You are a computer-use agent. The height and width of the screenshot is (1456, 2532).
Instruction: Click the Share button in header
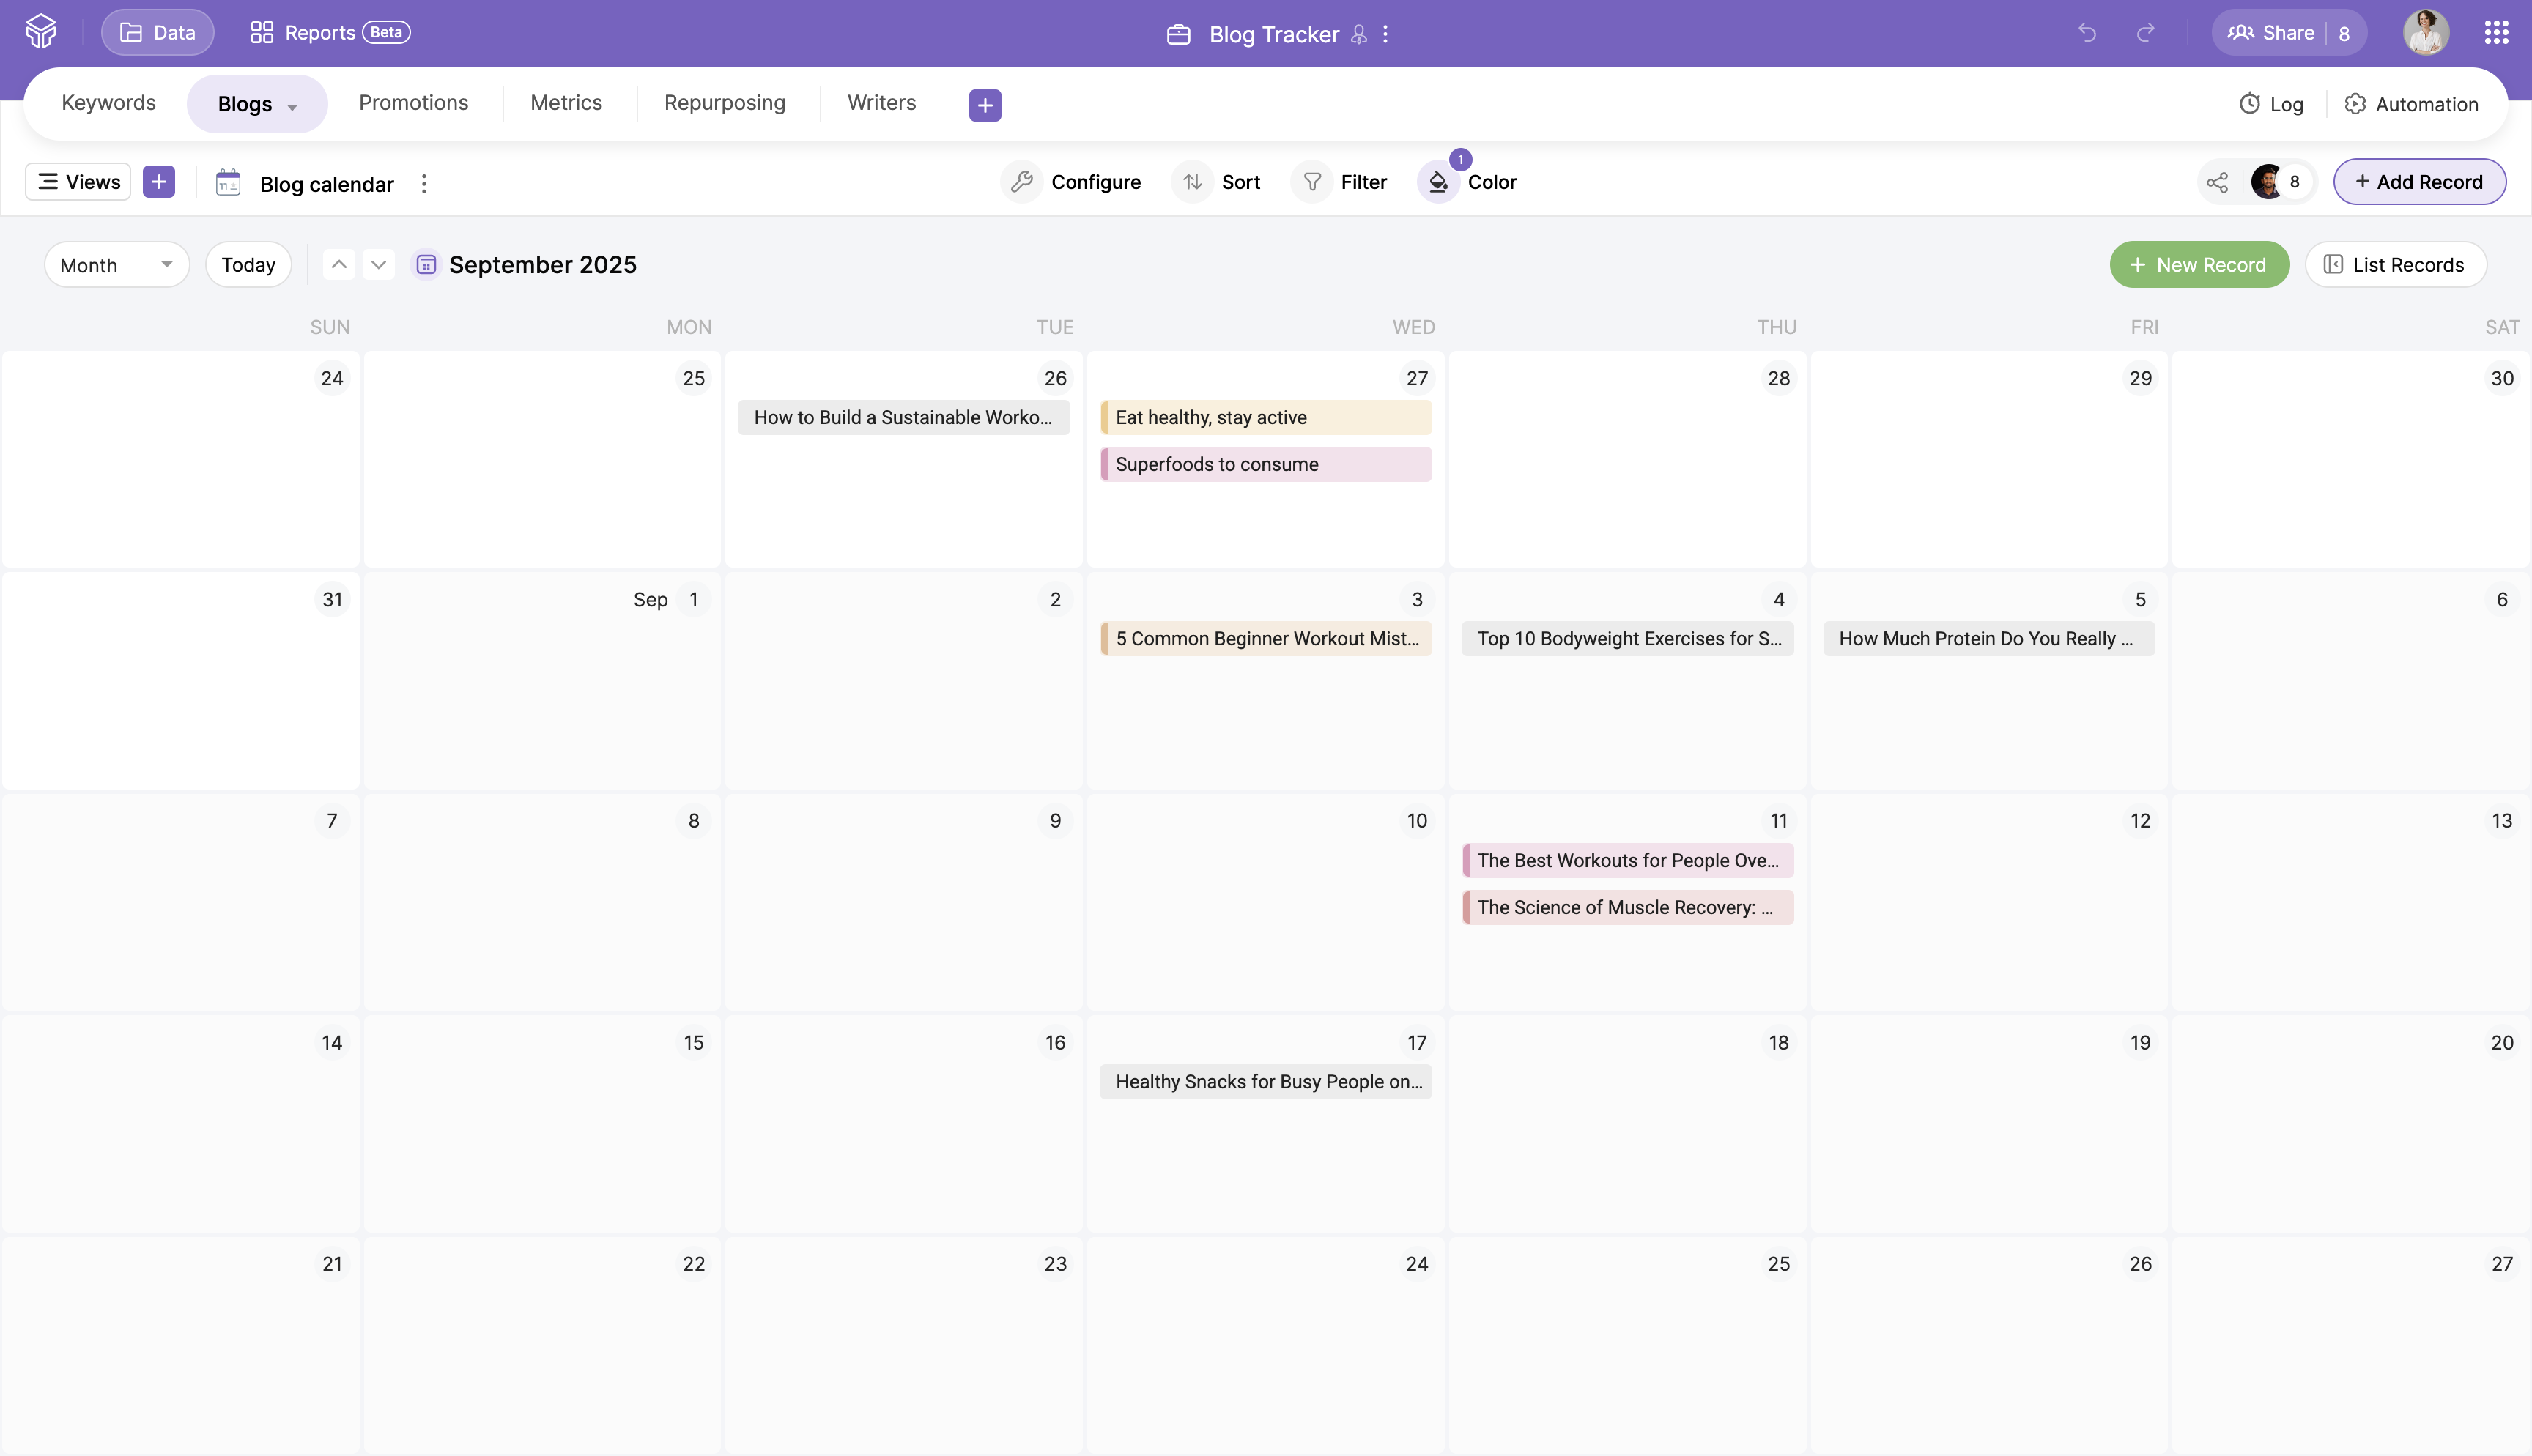[2288, 33]
